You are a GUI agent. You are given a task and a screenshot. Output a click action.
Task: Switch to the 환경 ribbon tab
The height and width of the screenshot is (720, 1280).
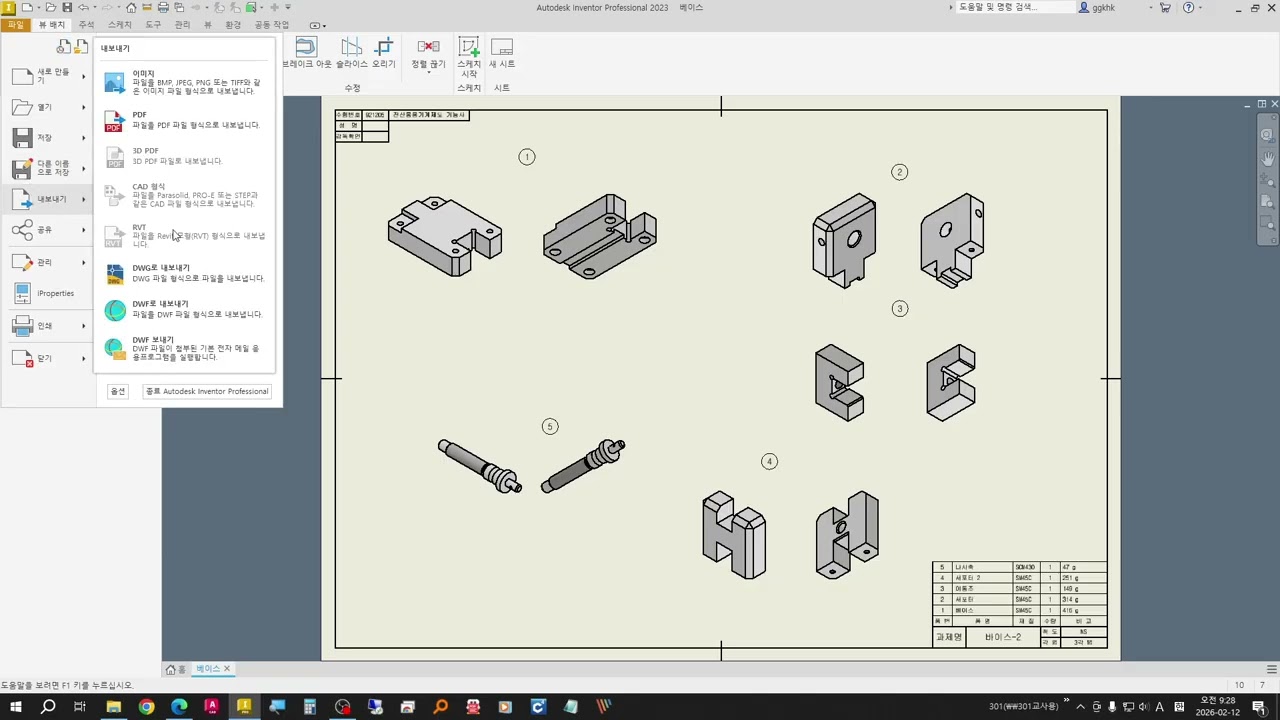click(x=233, y=25)
